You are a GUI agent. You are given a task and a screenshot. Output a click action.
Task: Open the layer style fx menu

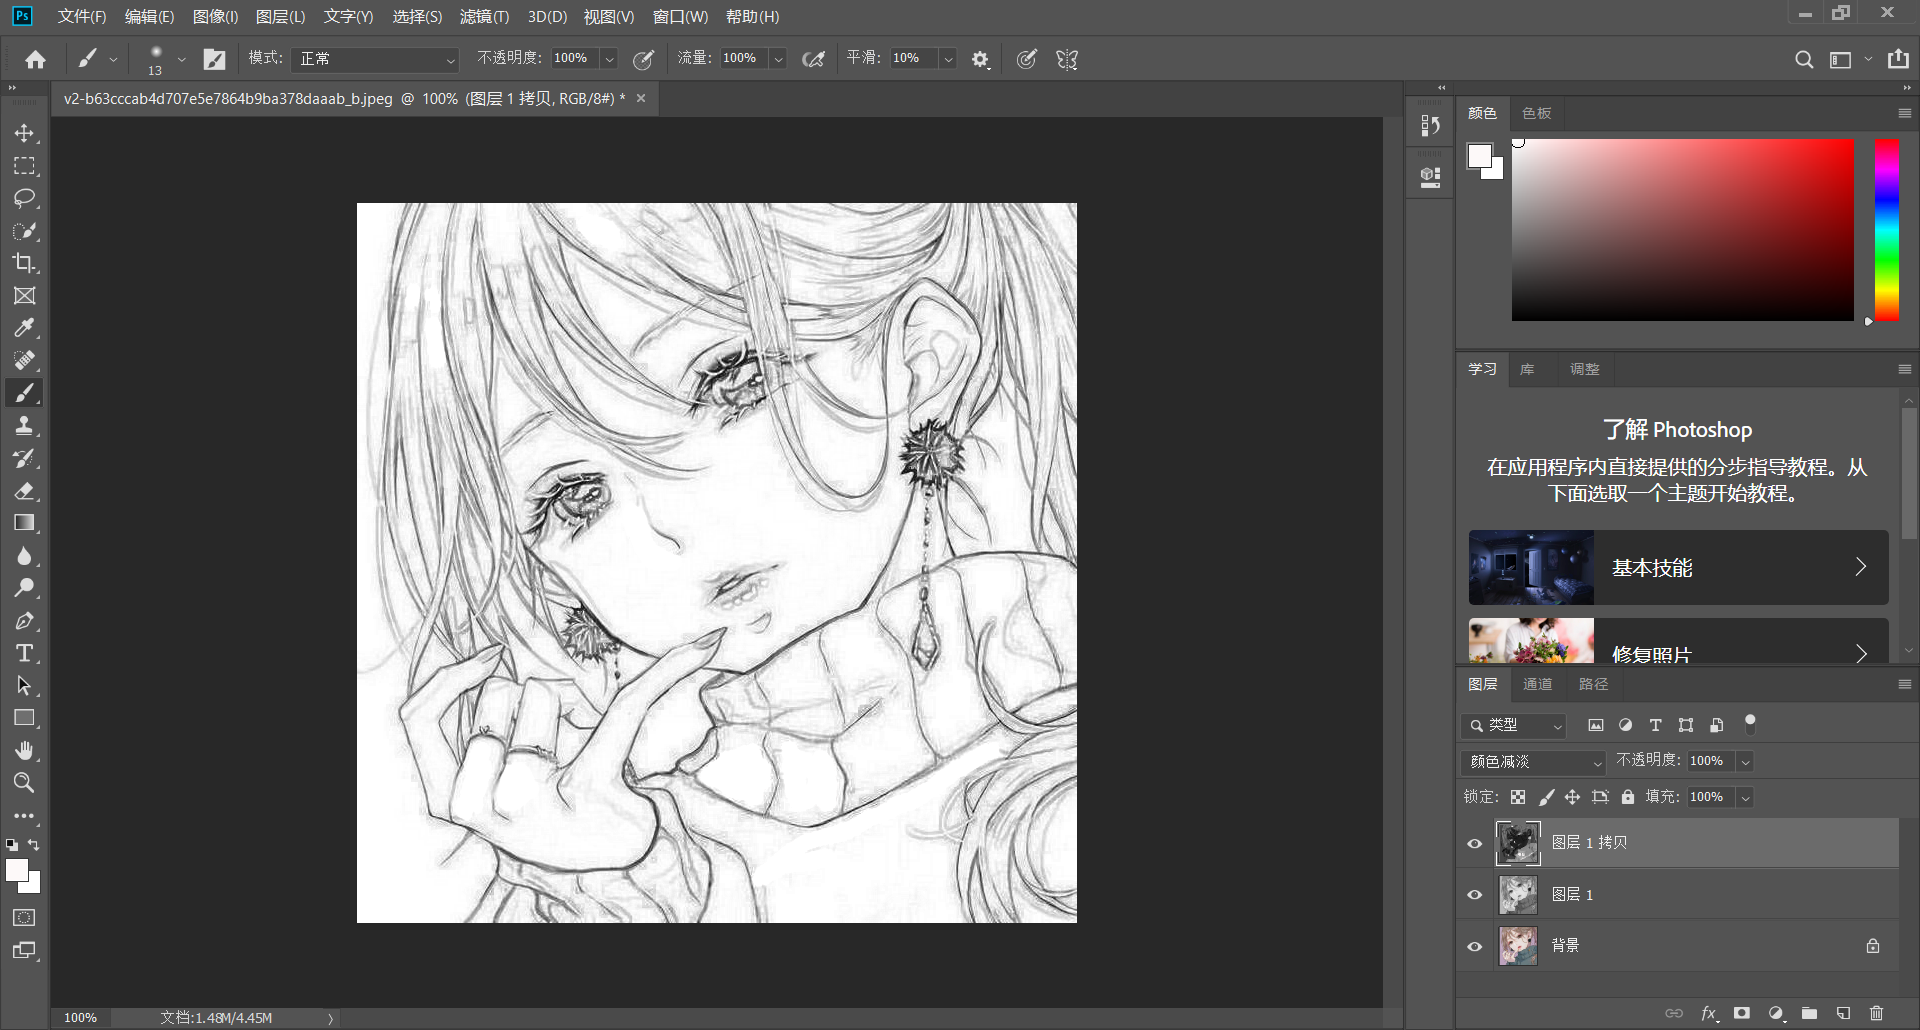coord(1709,1013)
